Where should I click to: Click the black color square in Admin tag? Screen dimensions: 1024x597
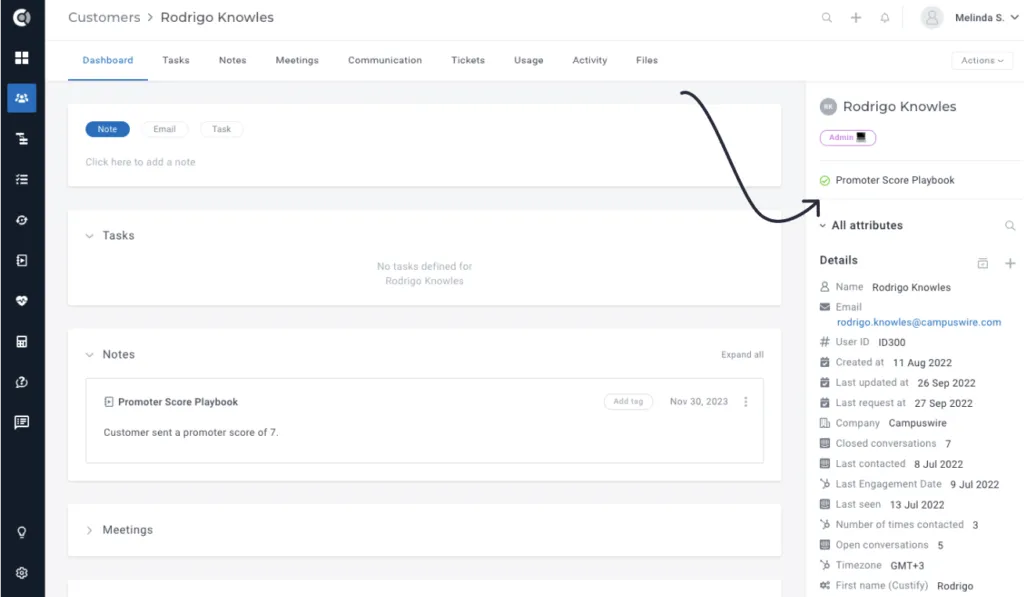861,137
